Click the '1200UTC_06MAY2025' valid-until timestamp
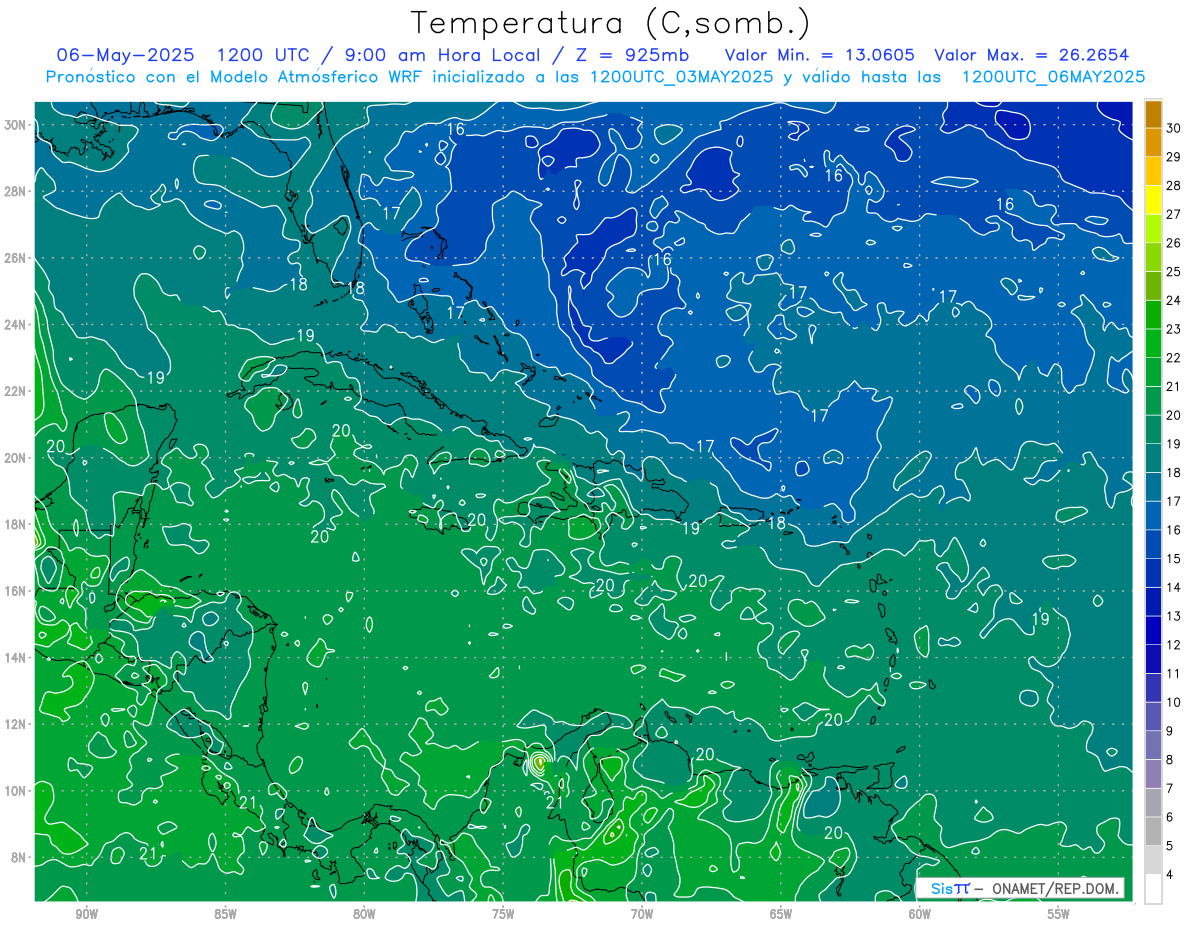This screenshot has height=927, width=1200. tap(1053, 76)
